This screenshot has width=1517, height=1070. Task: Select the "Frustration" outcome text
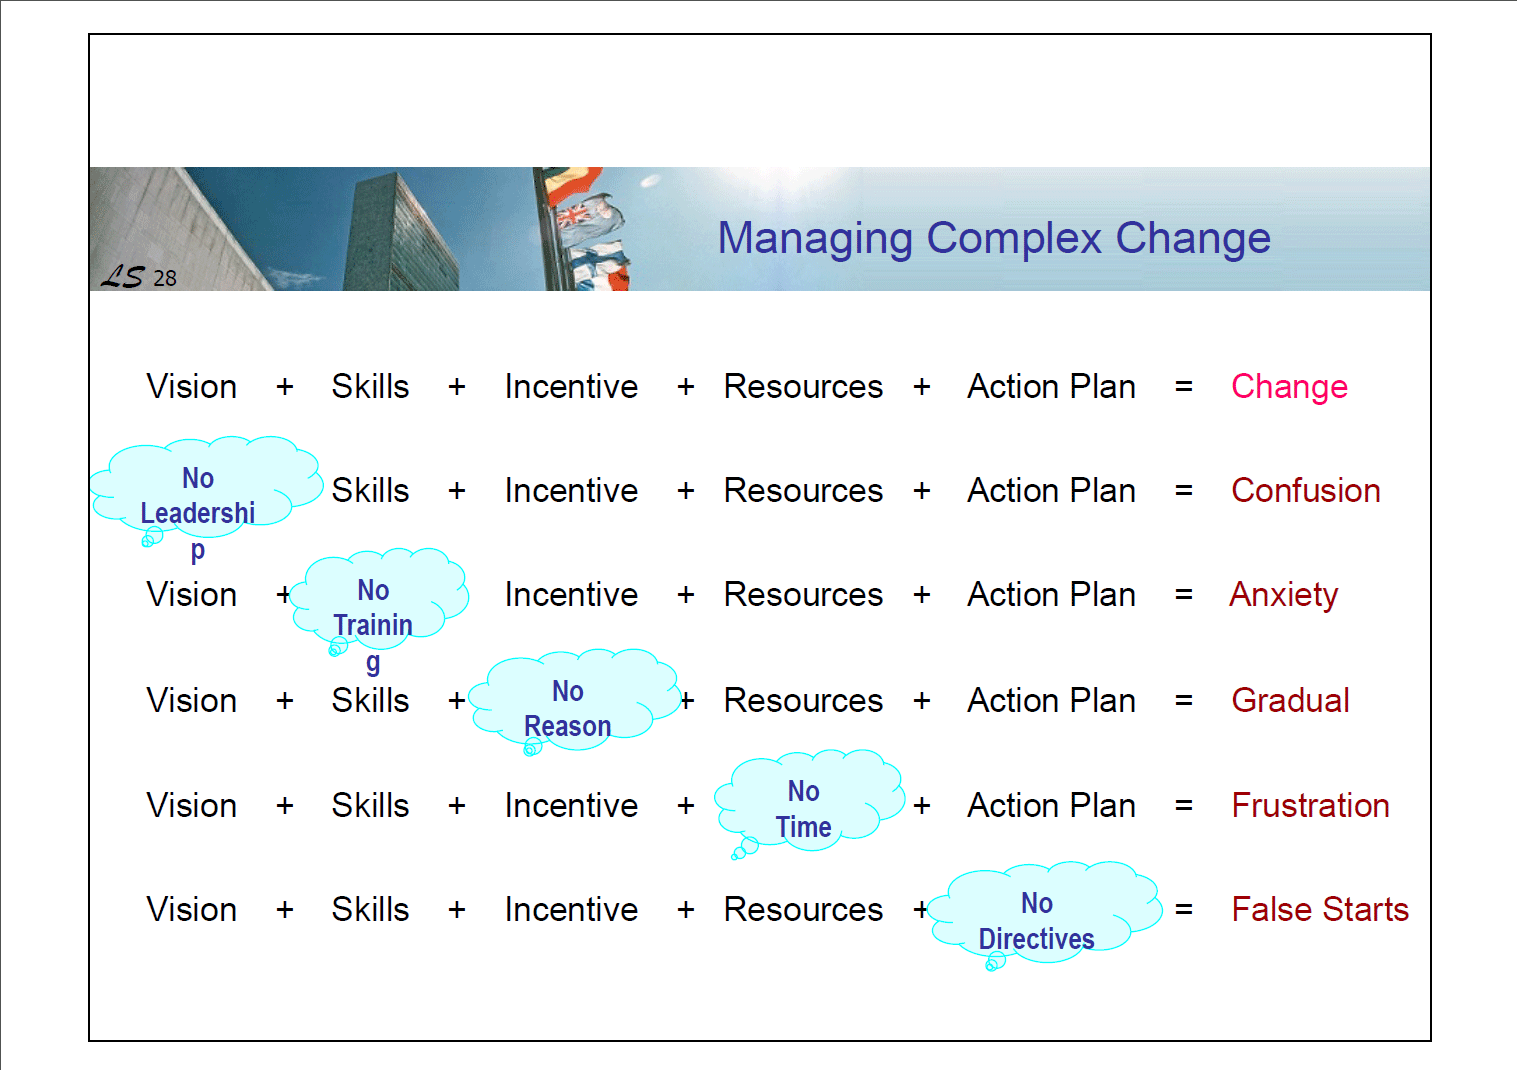coord(1310,805)
